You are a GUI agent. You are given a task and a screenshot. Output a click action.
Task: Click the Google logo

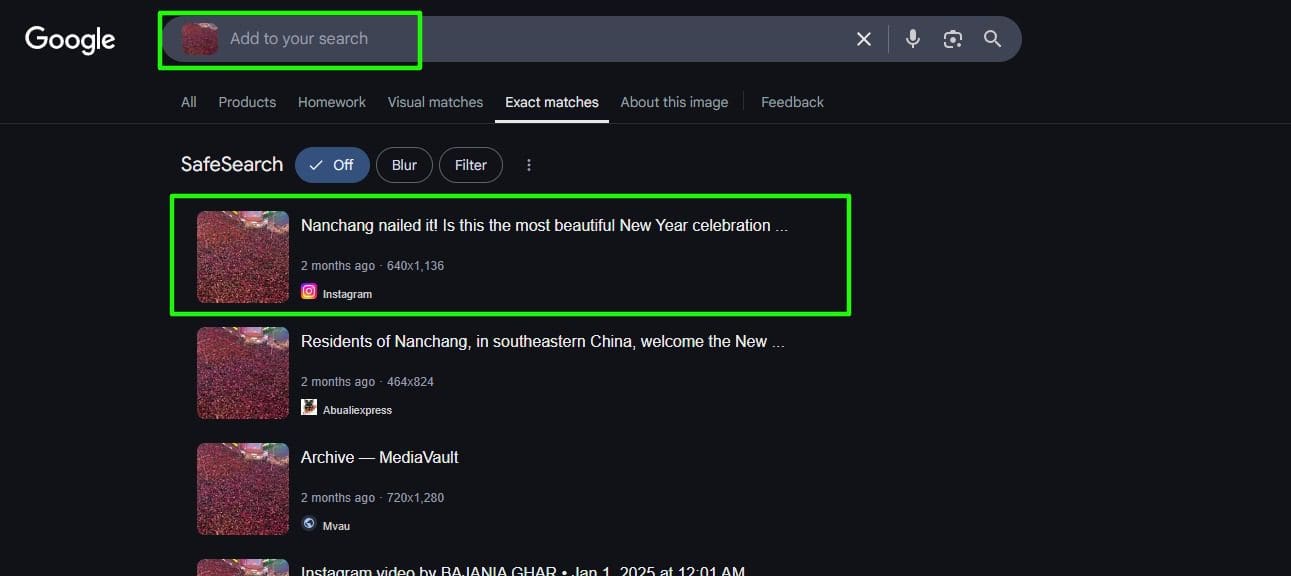(x=70, y=39)
